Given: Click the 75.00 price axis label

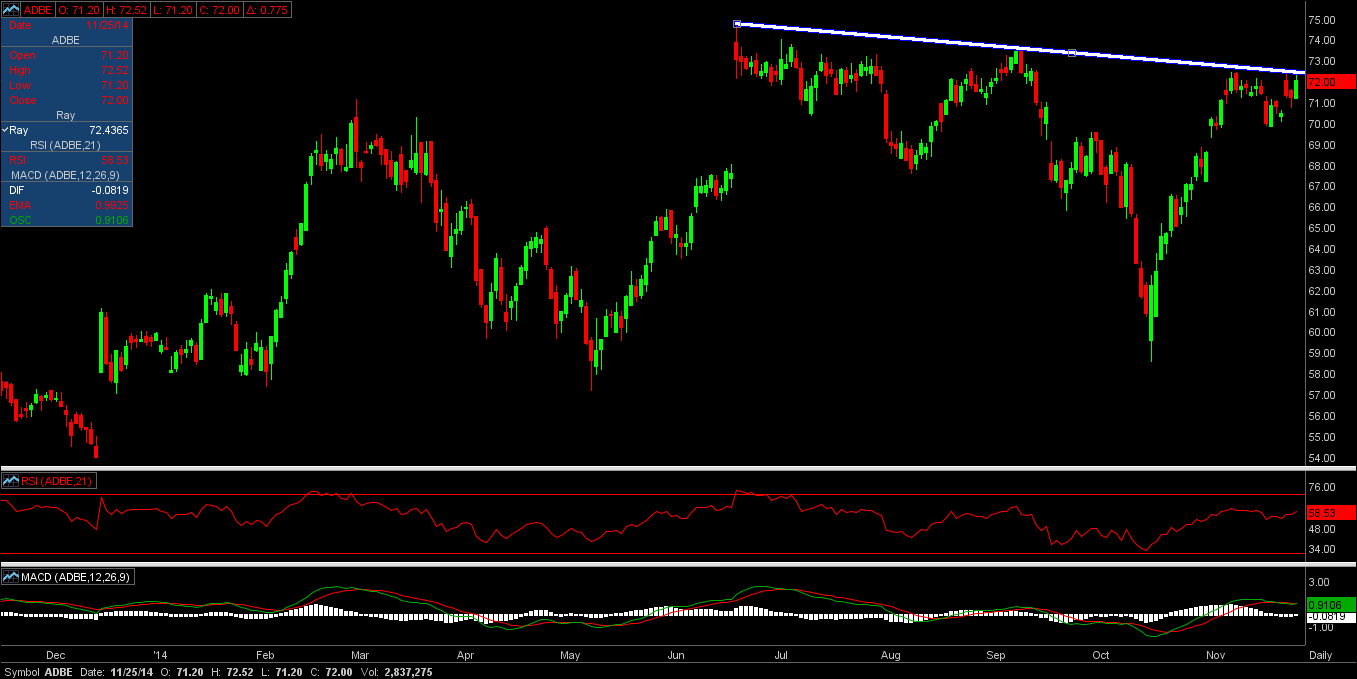Looking at the screenshot, I should pyautogui.click(x=1322, y=20).
